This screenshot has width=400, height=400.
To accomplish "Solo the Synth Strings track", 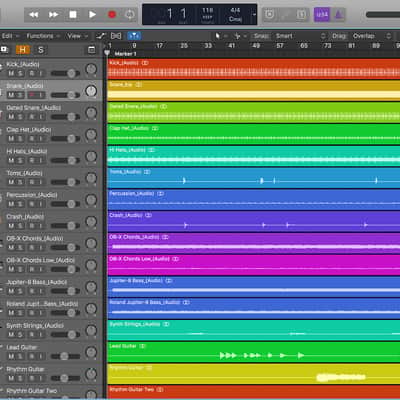I will [20, 335].
